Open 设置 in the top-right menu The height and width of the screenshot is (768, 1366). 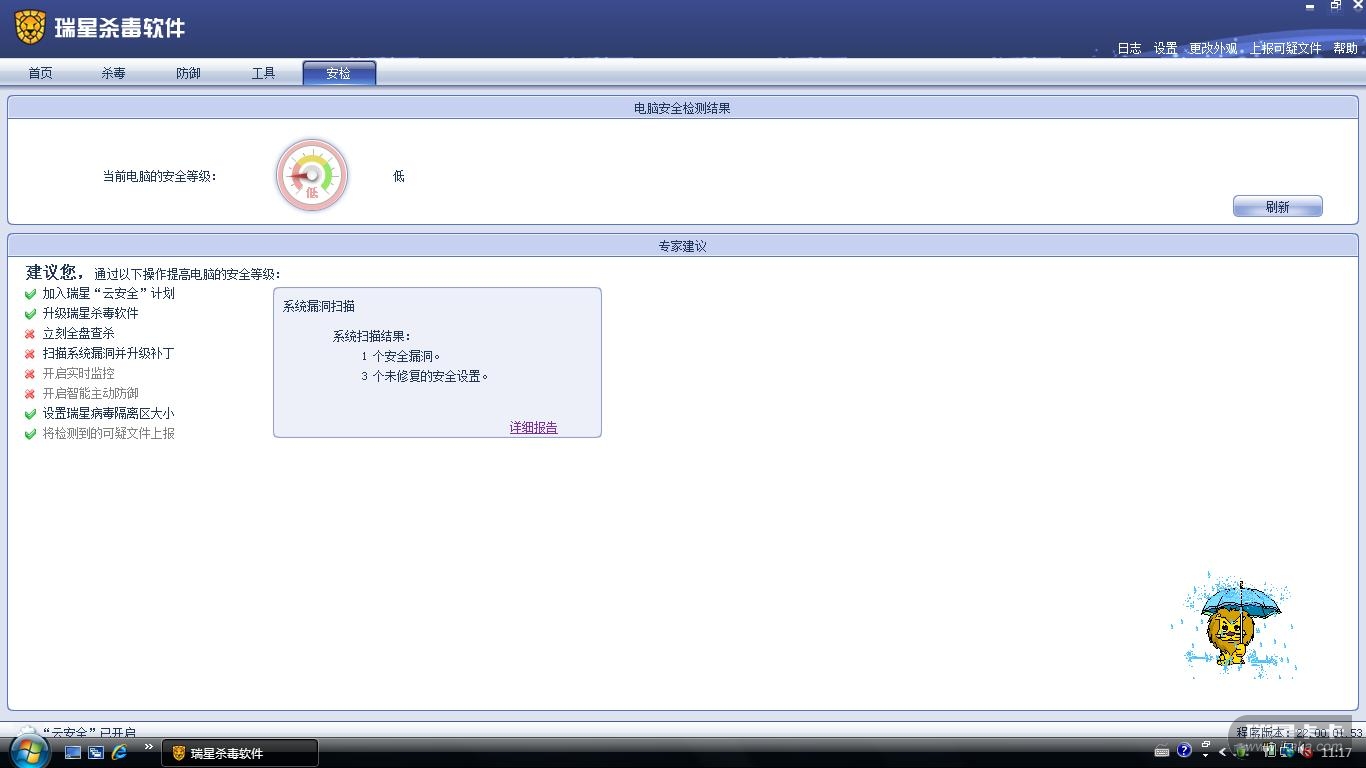click(x=1166, y=48)
